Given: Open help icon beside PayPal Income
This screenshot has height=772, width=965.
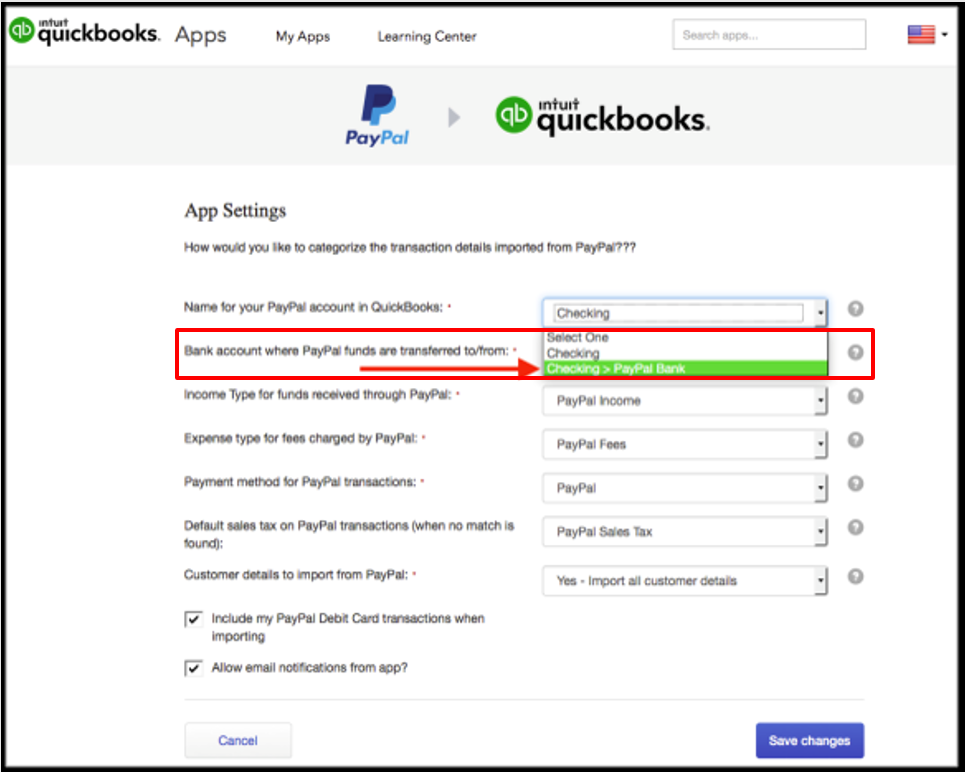Looking at the screenshot, I should (x=855, y=396).
